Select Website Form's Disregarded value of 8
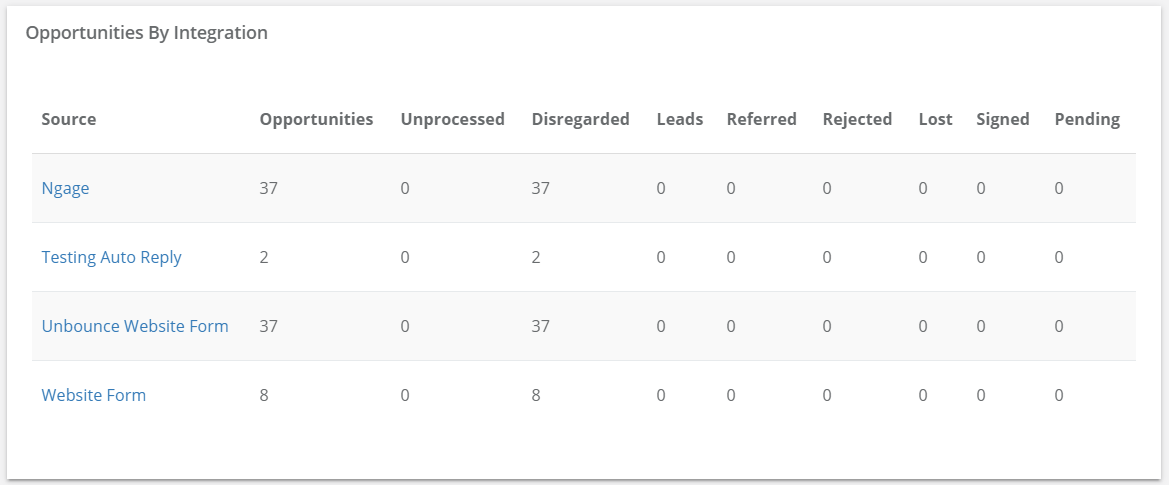This screenshot has height=485, width=1169. 536,395
